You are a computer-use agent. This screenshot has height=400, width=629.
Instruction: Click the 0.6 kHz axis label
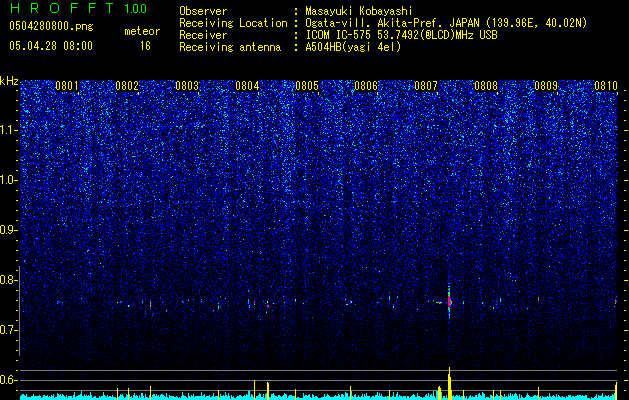(9, 380)
